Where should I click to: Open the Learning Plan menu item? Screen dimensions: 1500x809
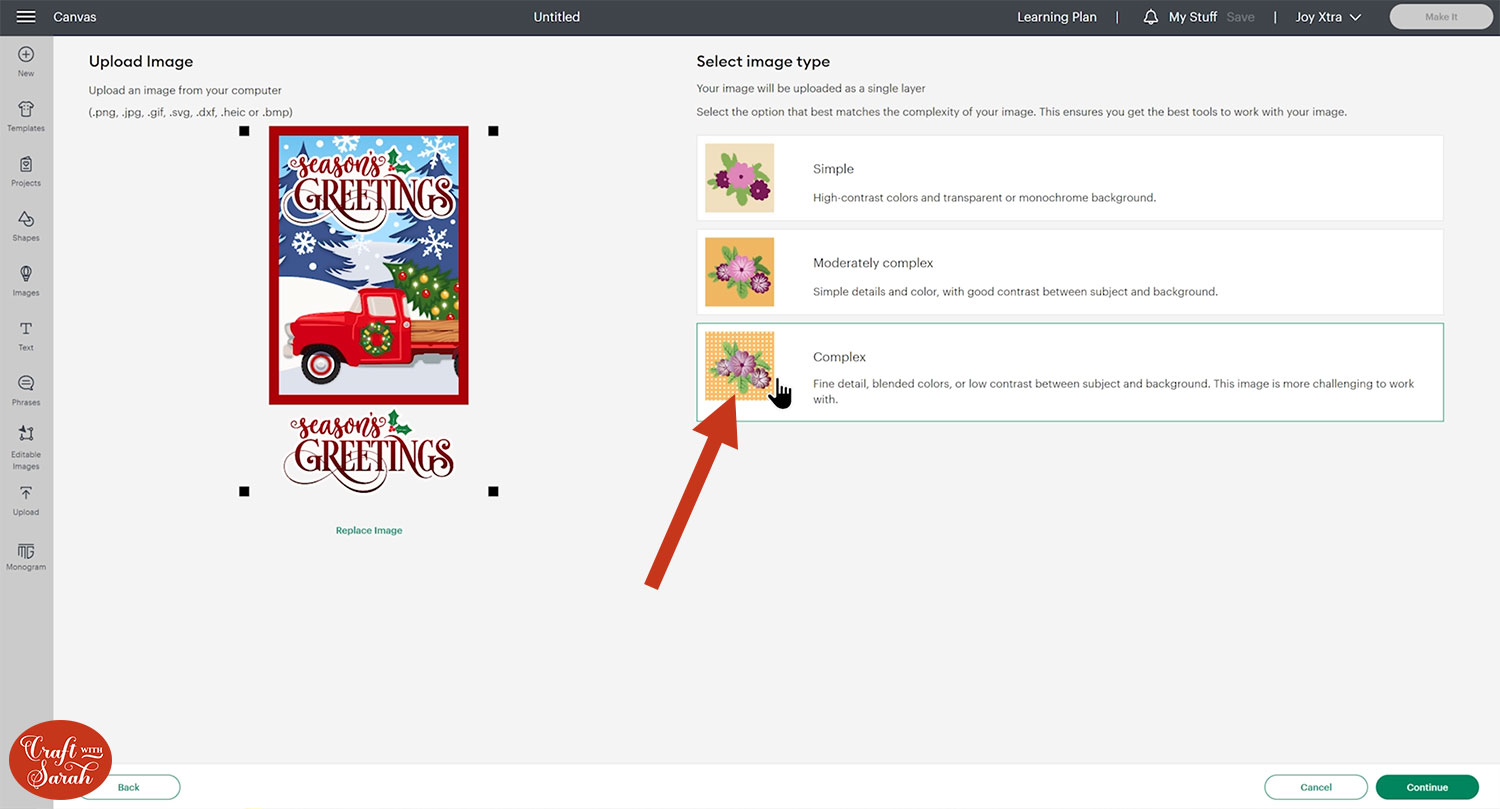pyautogui.click(x=1057, y=17)
